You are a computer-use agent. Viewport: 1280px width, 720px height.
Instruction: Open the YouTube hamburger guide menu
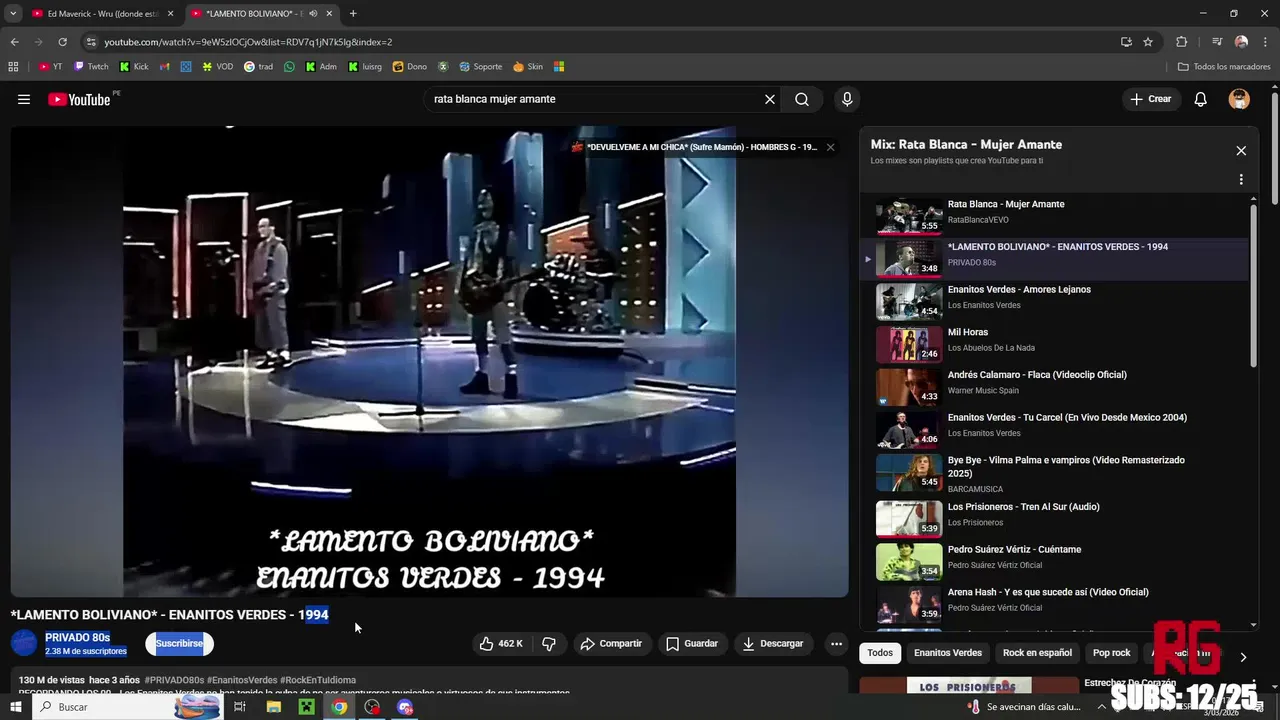[24, 99]
